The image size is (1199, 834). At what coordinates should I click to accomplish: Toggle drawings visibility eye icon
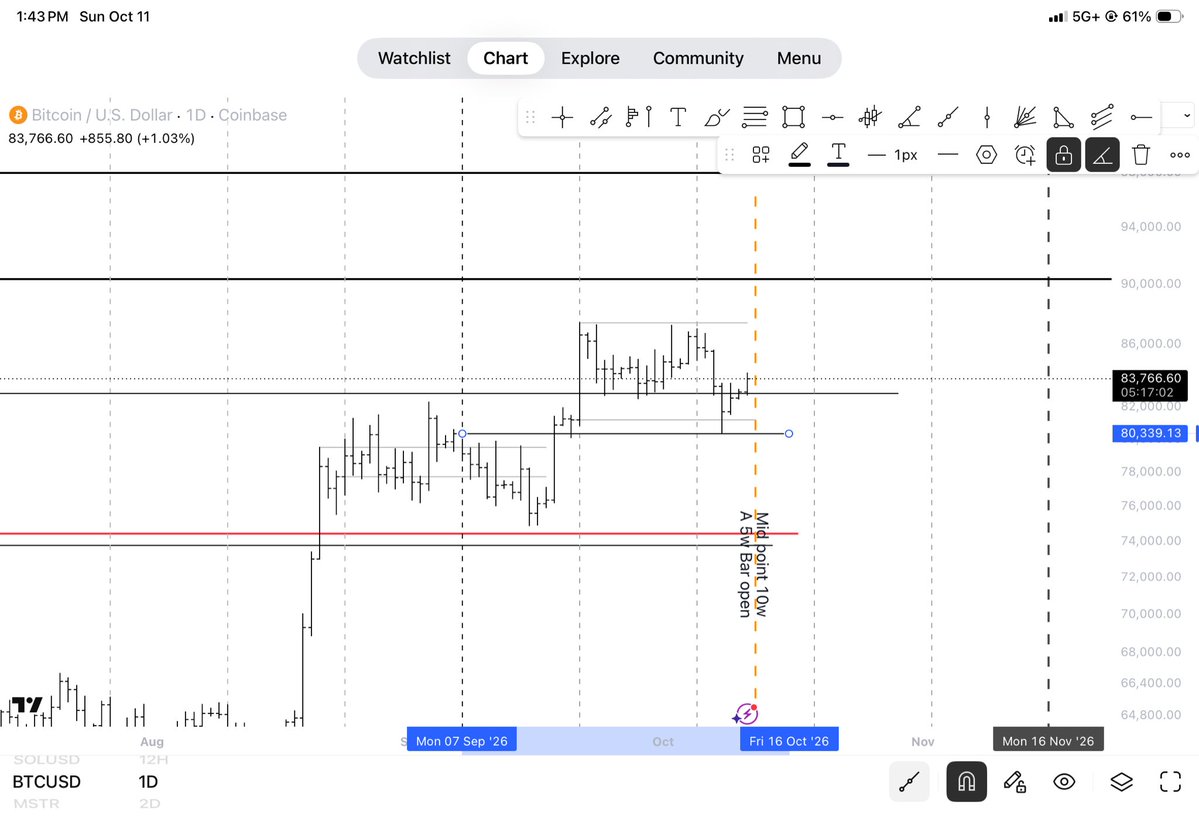click(x=1064, y=782)
